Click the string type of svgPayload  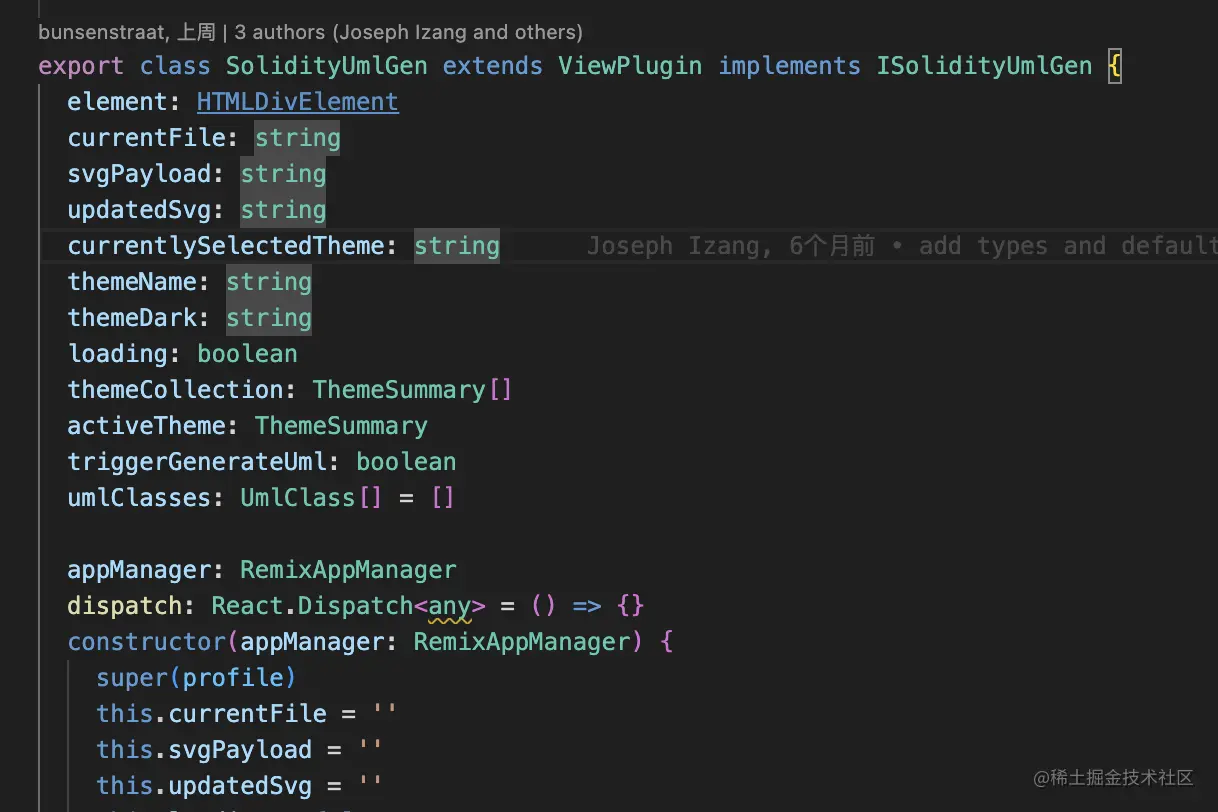[x=283, y=174]
